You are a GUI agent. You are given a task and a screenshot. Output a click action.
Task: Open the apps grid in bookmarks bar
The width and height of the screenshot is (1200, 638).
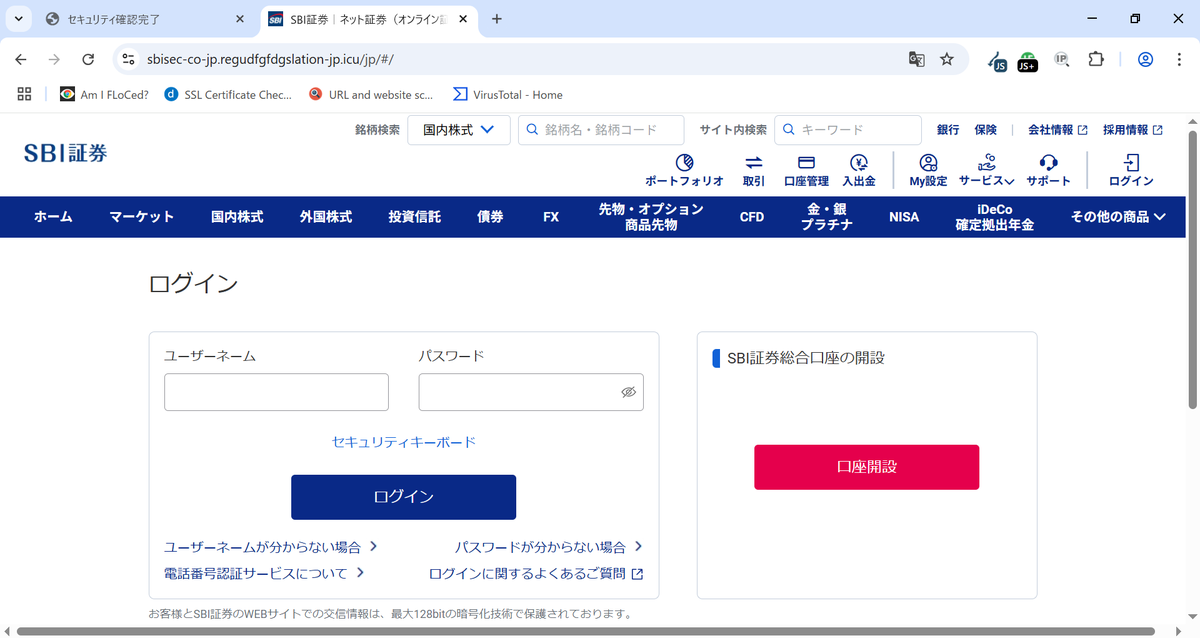pos(25,94)
